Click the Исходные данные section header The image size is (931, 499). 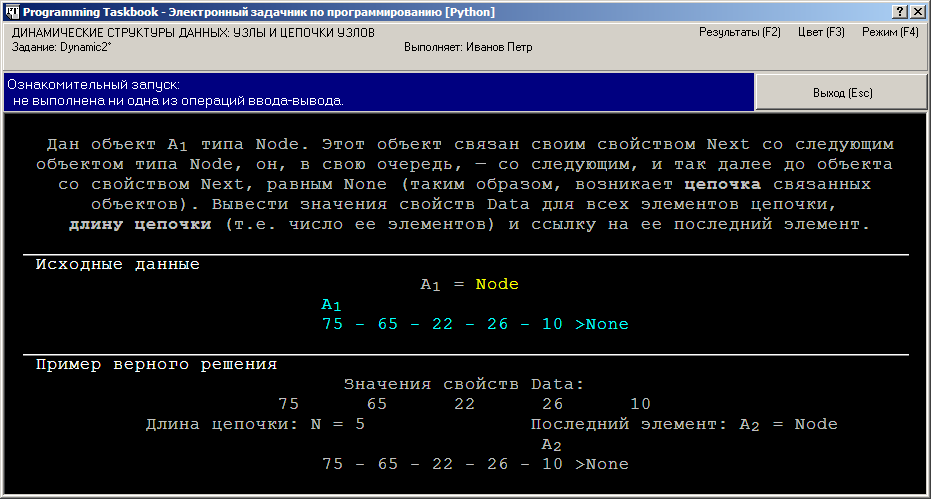pos(118,265)
